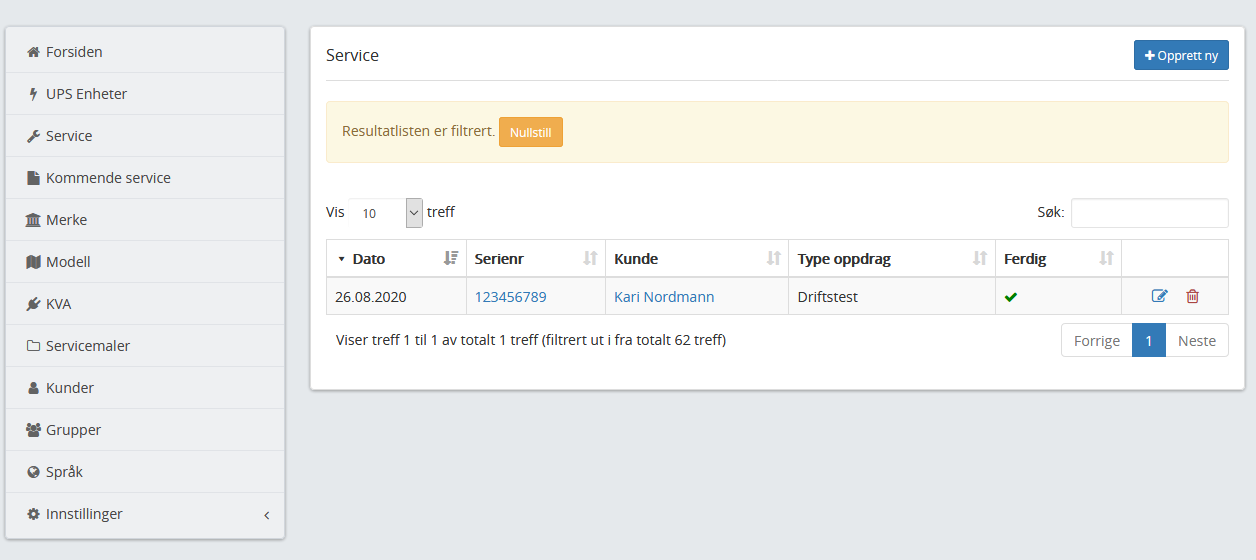Open the serial number 123456789 link
The image size is (1256, 560).
[x=510, y=297]
